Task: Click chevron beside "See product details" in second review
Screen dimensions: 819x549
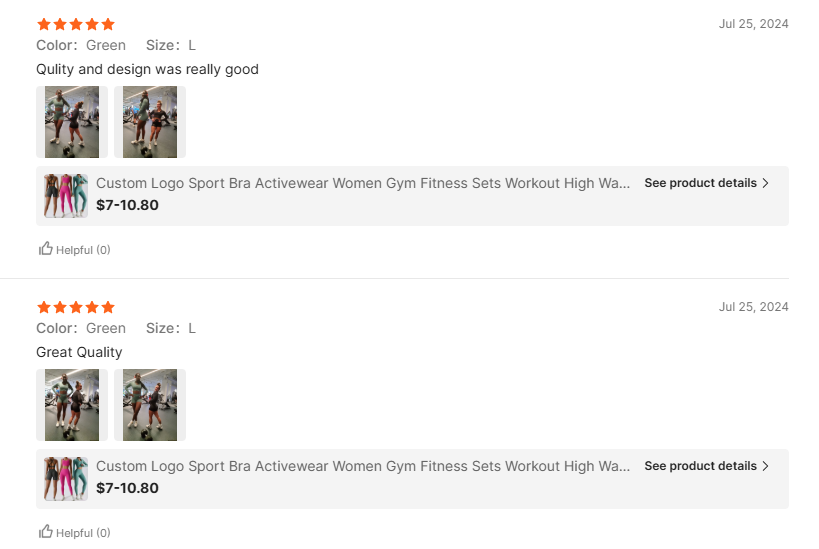Action: (766, 466)
